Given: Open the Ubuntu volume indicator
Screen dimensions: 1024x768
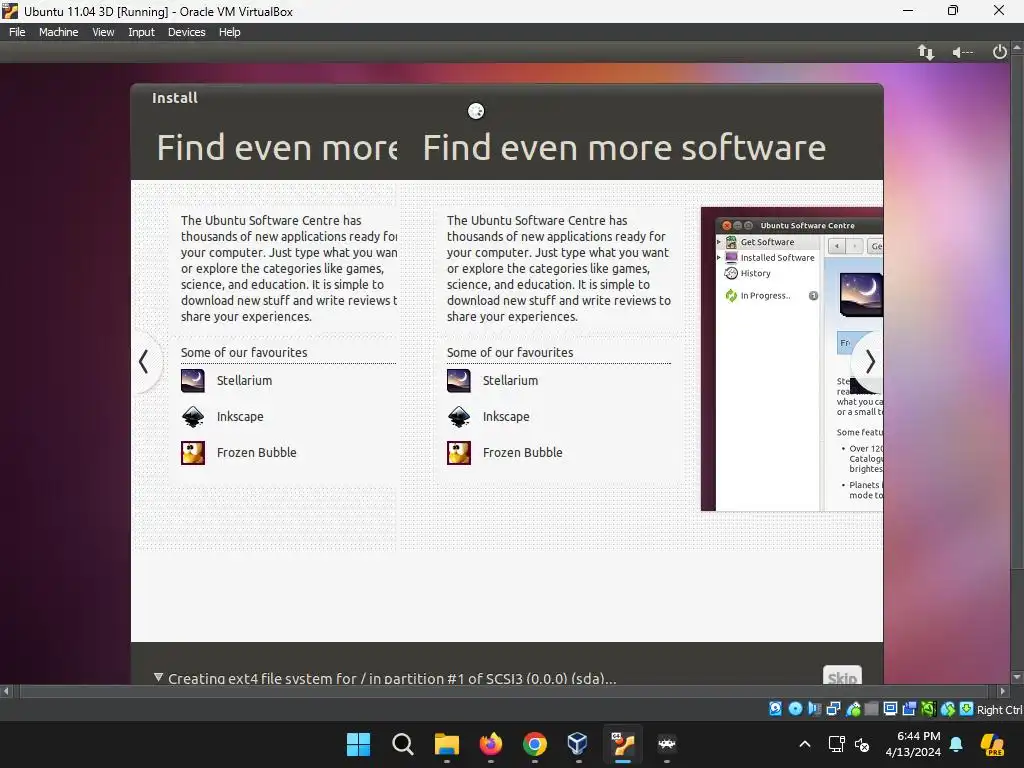Looking at the screenshot, I should (x=962, y=52).
